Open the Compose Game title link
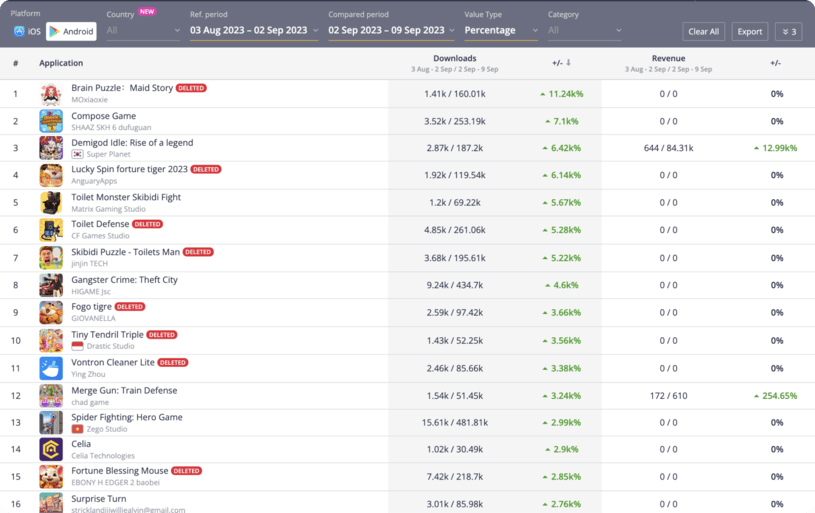 click(103, 116)
